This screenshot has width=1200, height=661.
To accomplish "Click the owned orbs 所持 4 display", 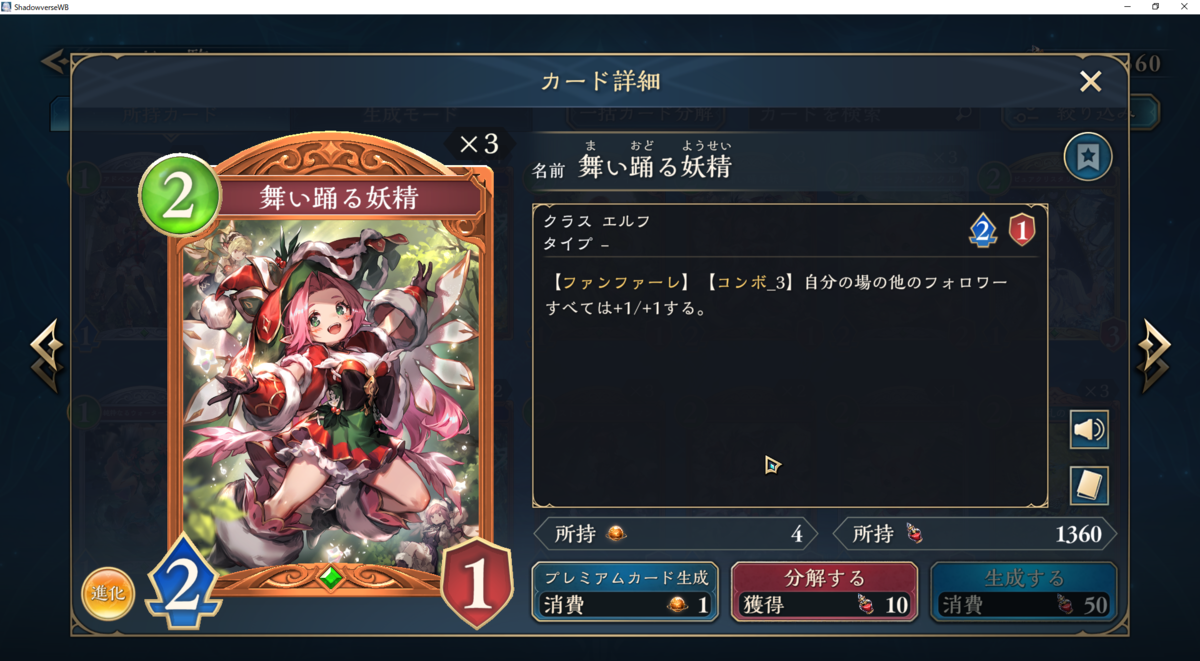I will pos(676,534).
